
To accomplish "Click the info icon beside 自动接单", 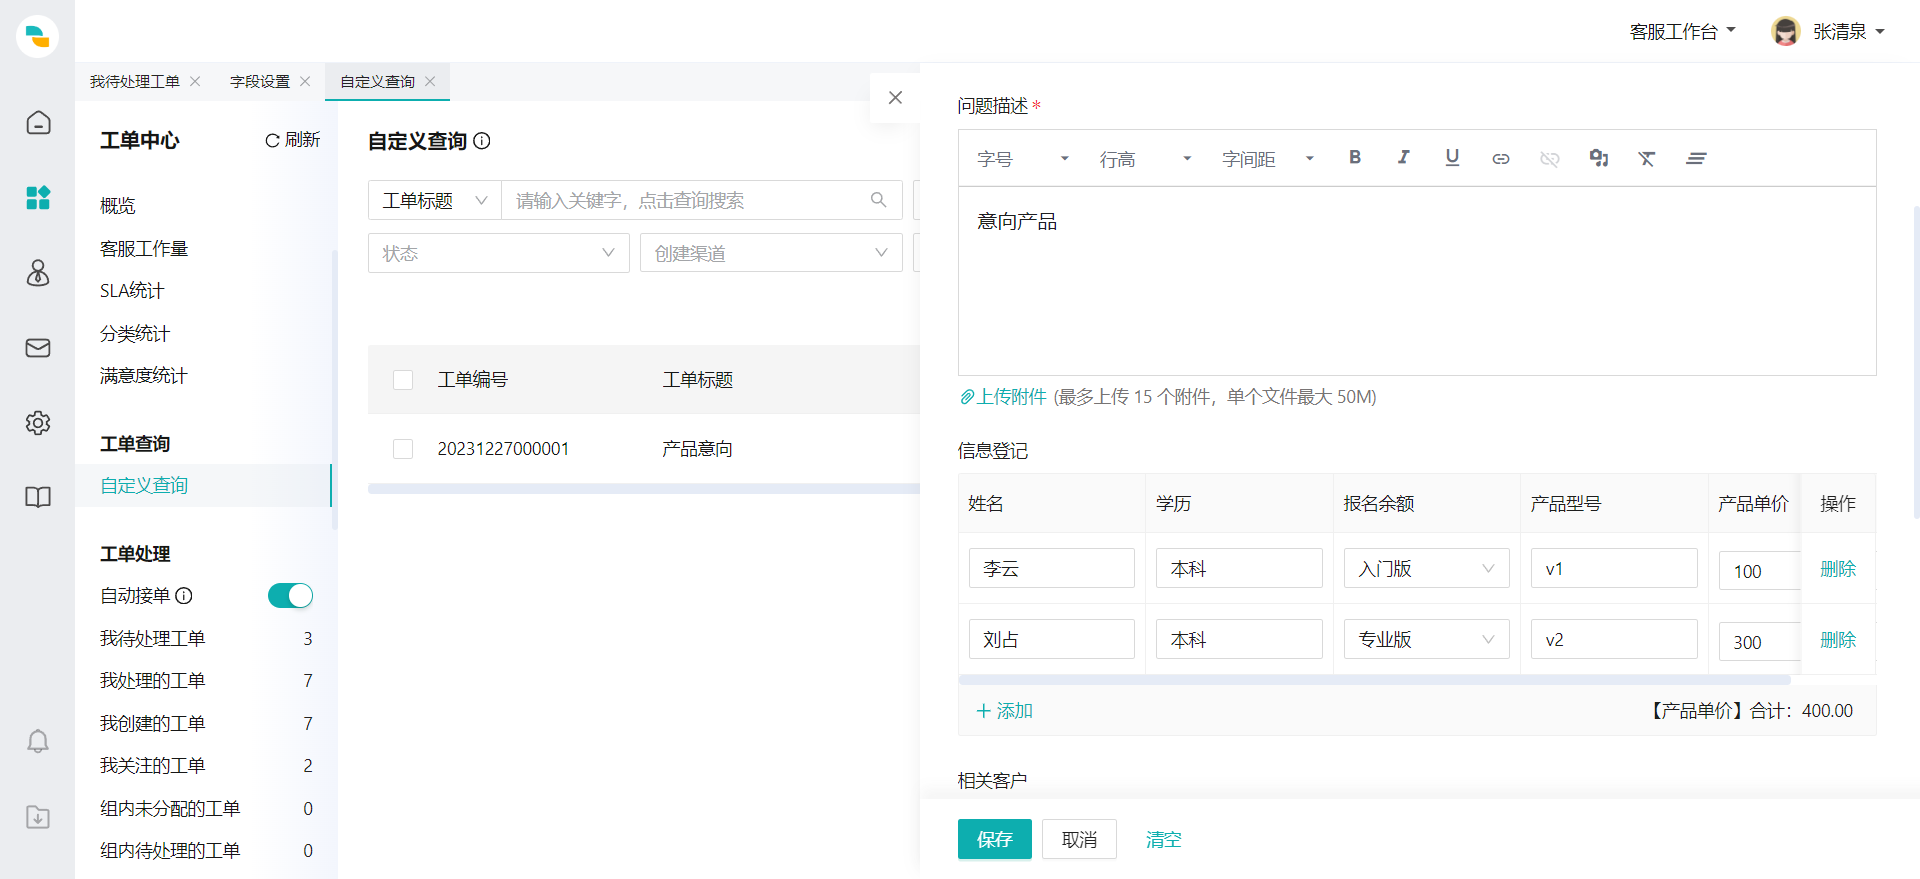I will pyautogui.click(x=184, y=596).
